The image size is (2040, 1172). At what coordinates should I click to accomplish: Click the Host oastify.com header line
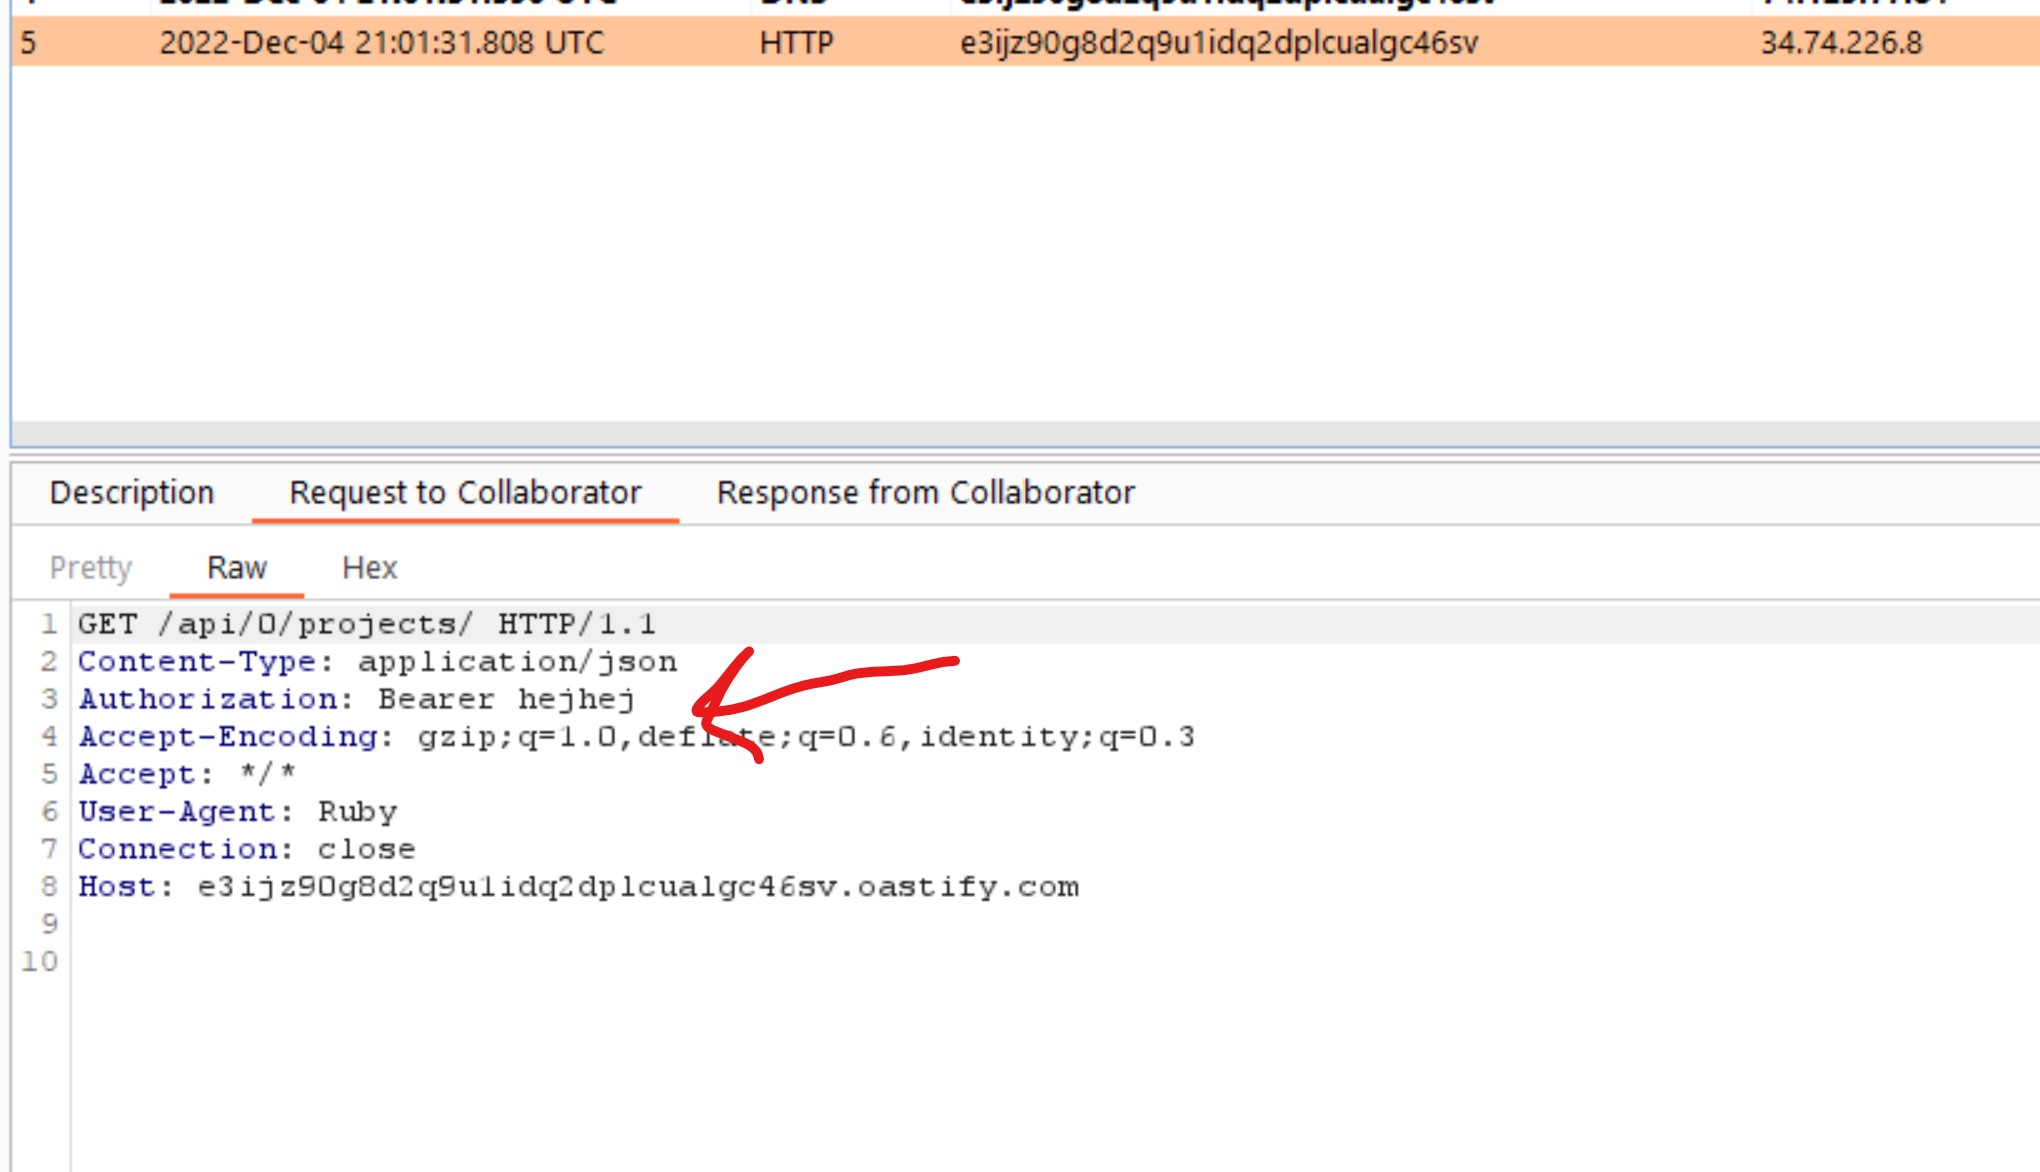click(x=578, y=887)
